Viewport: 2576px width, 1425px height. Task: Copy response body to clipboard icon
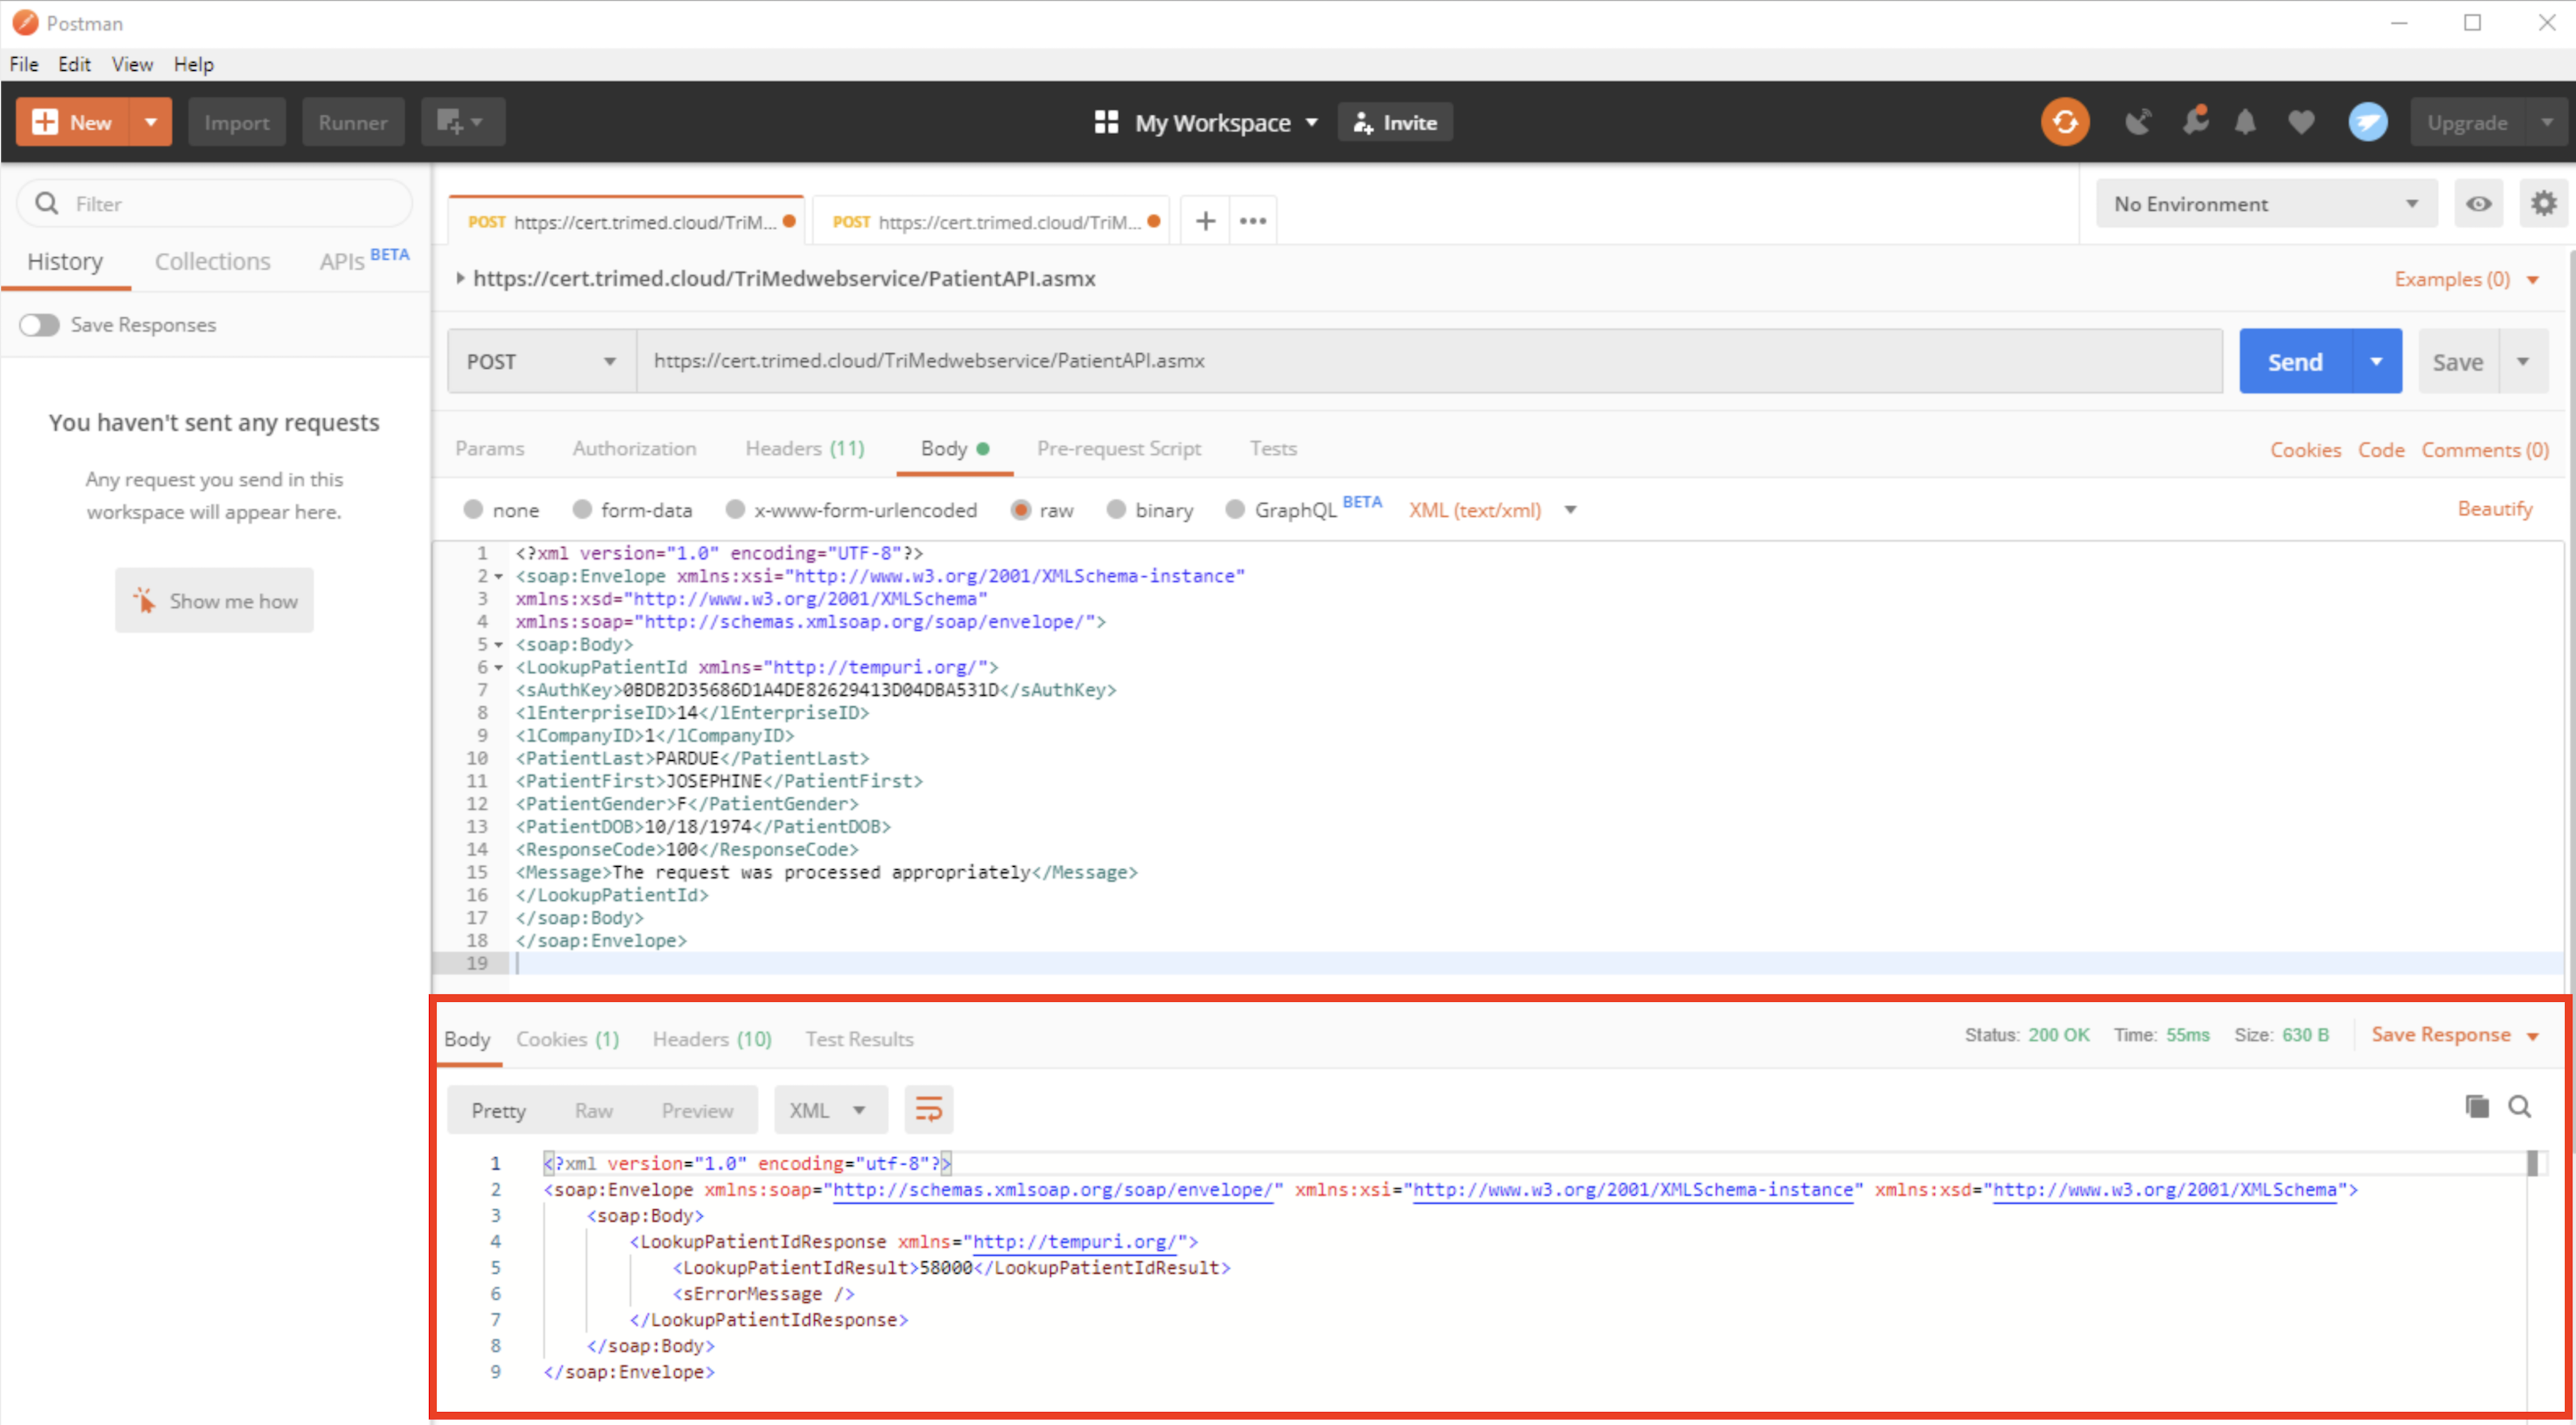[x=2477, y=1106]
